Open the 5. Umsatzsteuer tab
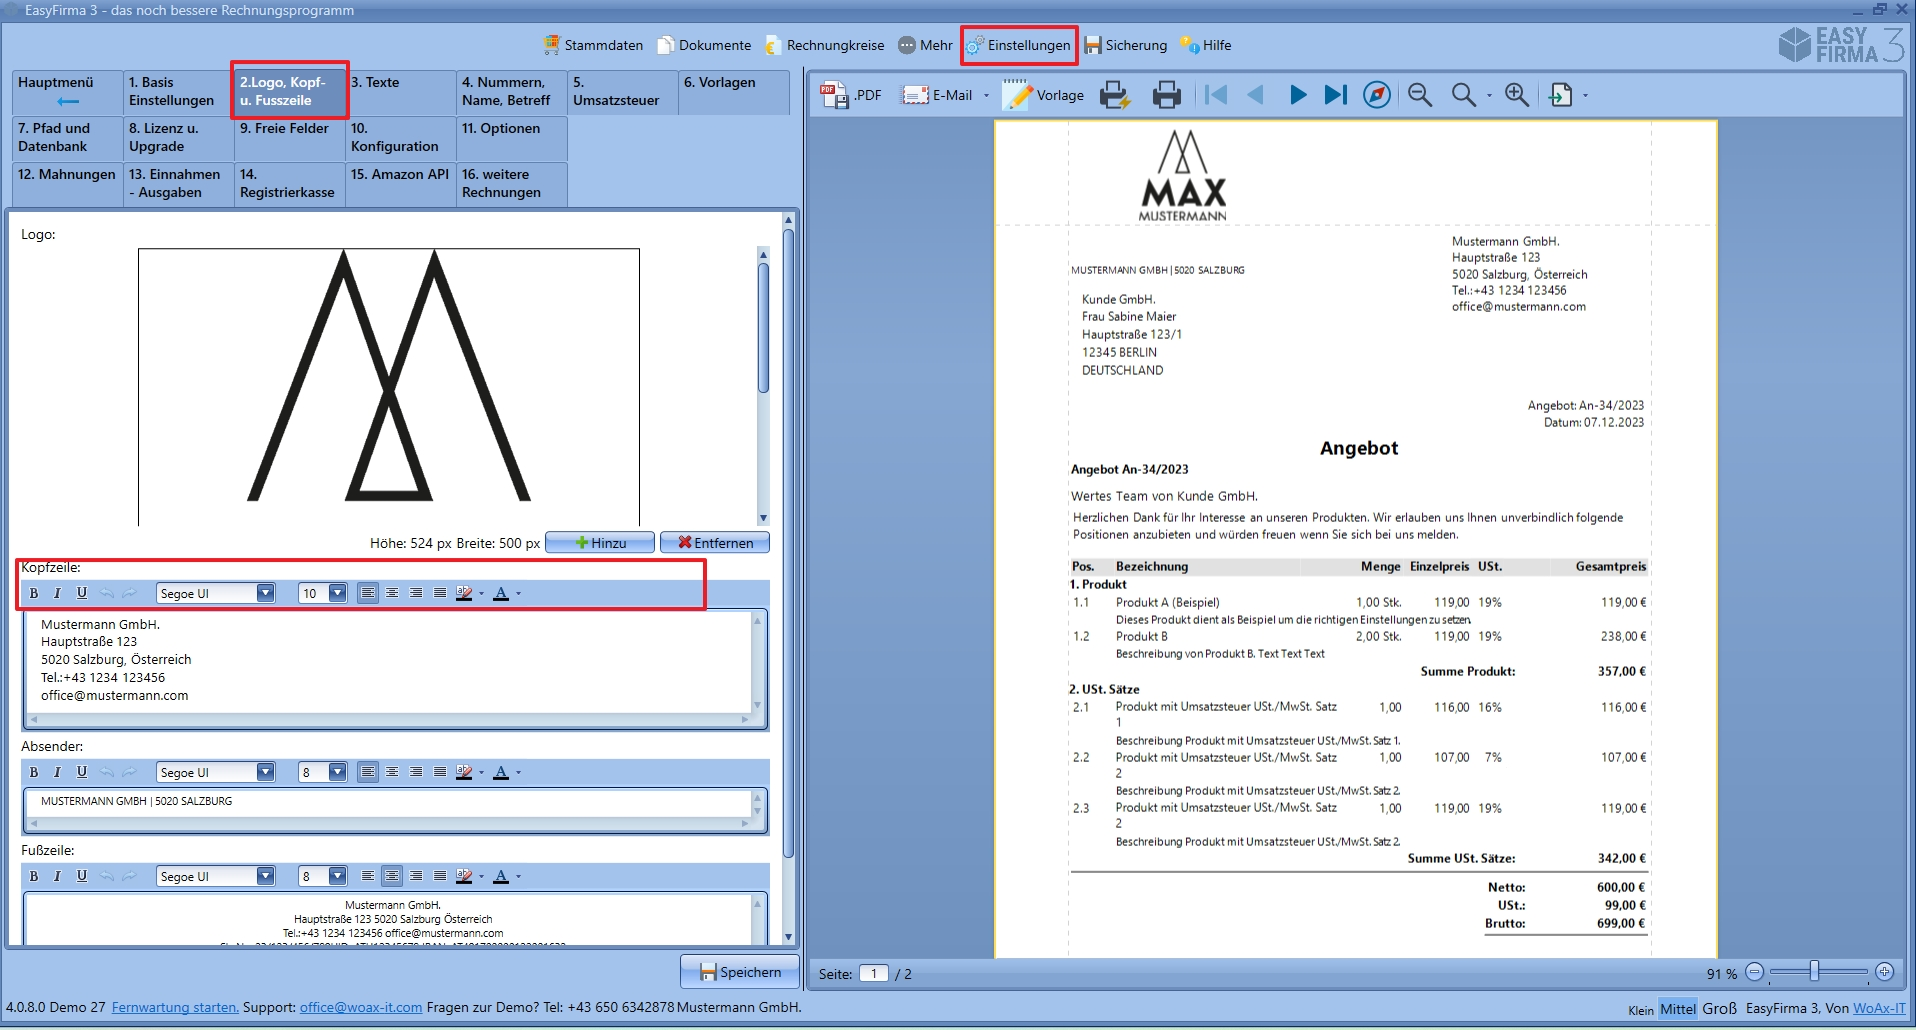 tap(622, 92)
